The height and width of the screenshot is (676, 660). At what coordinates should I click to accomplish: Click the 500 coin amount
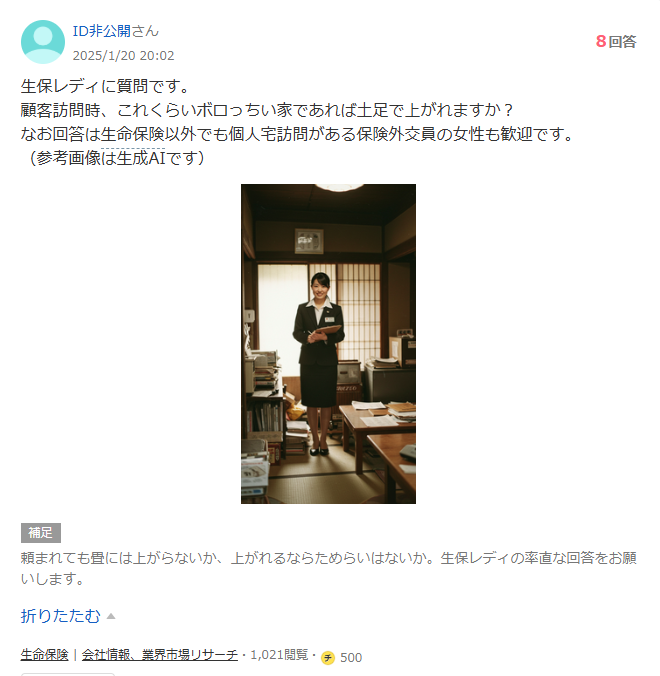pos(351,657)
